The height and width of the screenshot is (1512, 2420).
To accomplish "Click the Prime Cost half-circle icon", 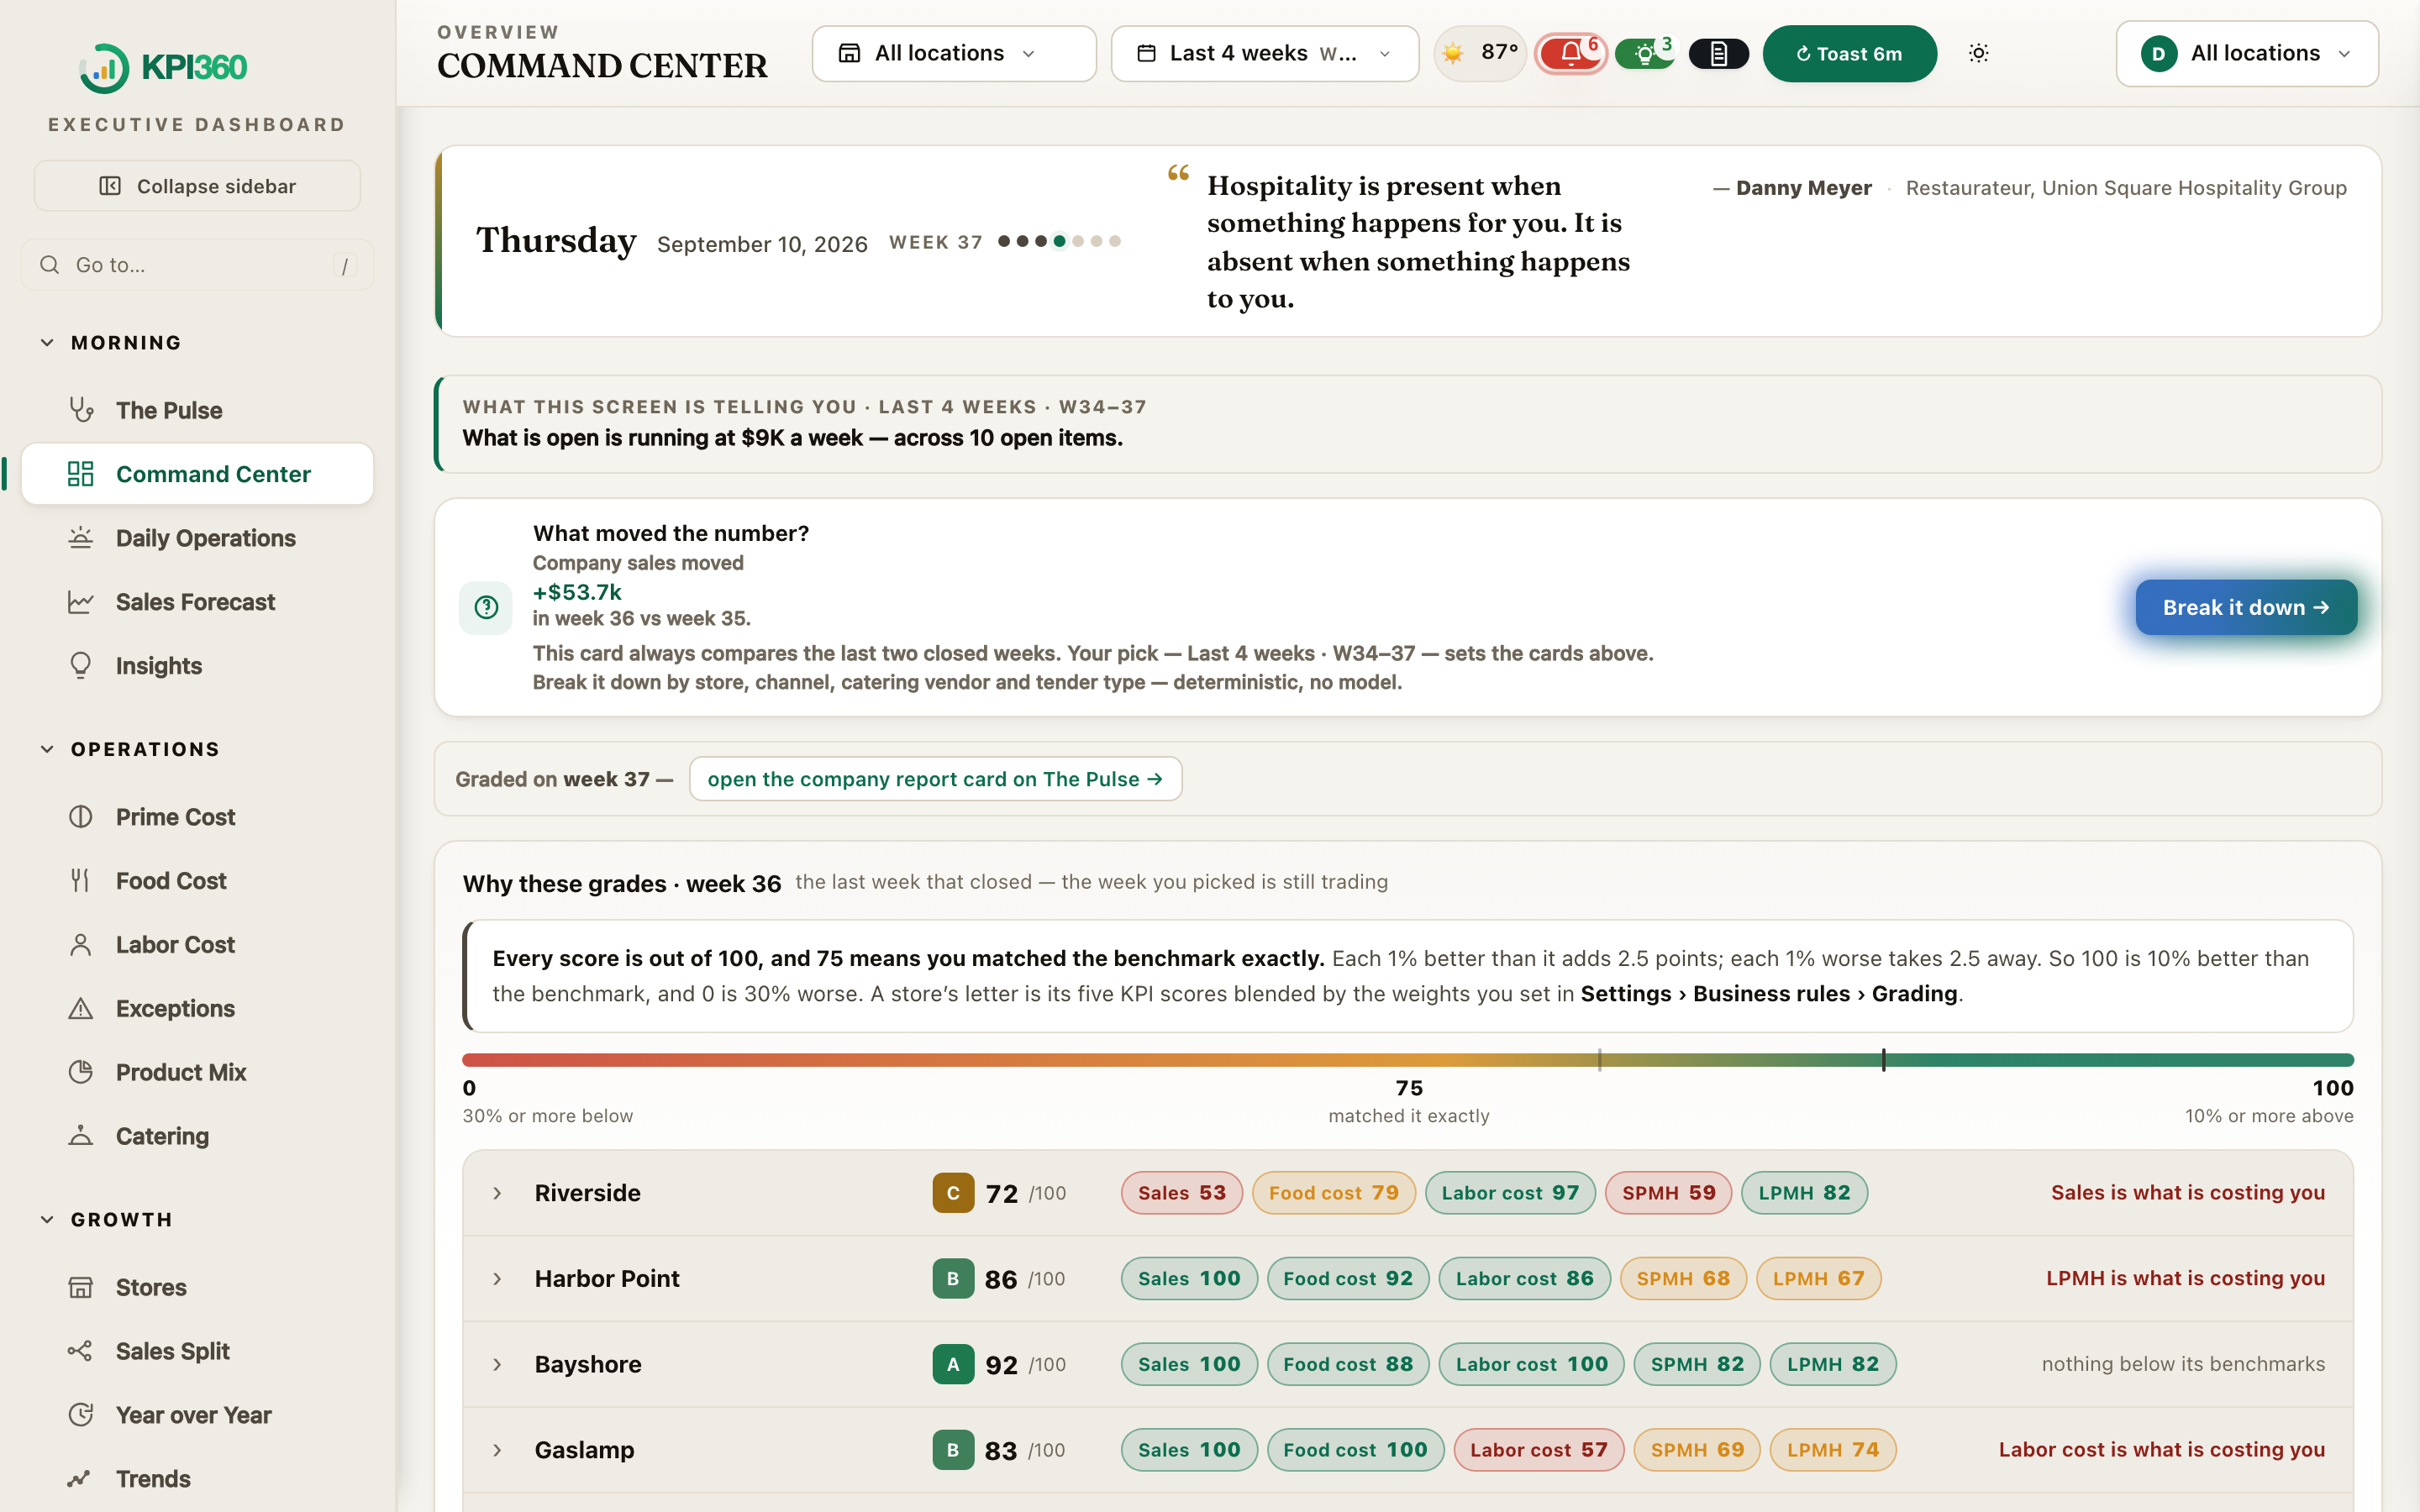I will pyautogui.click(x=81, y=817).
